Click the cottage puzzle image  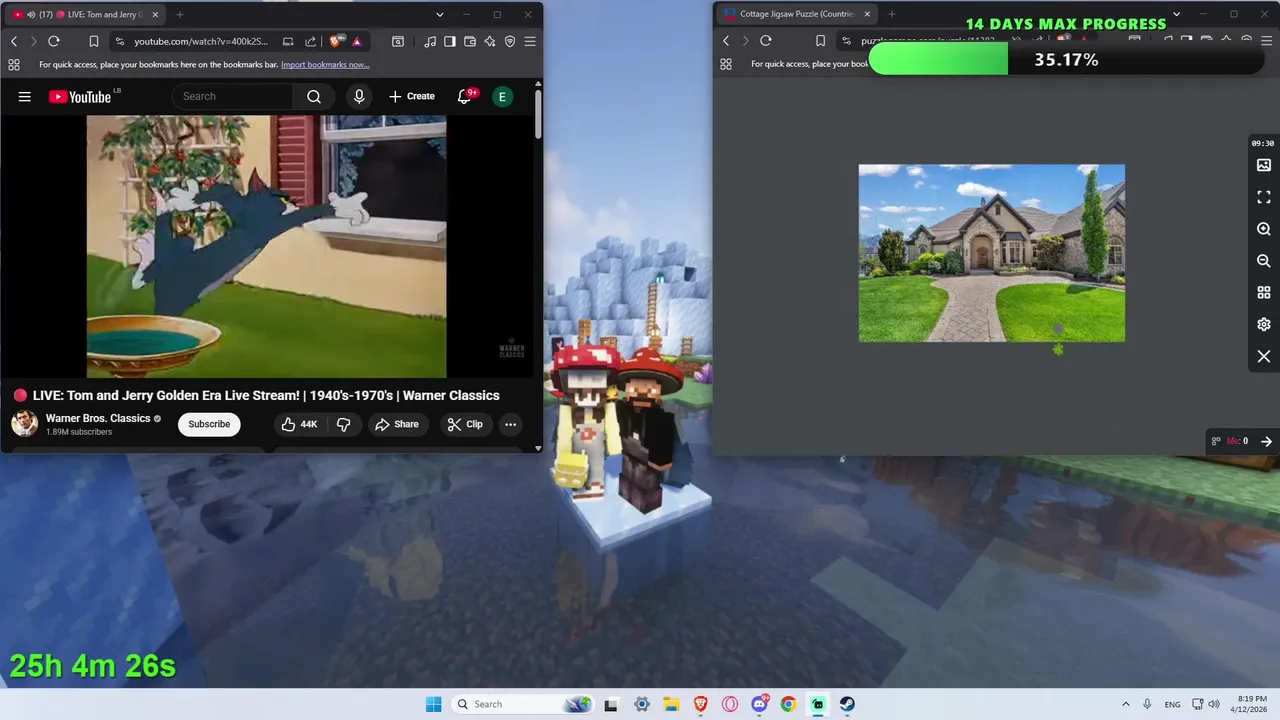tap(992, 253)
